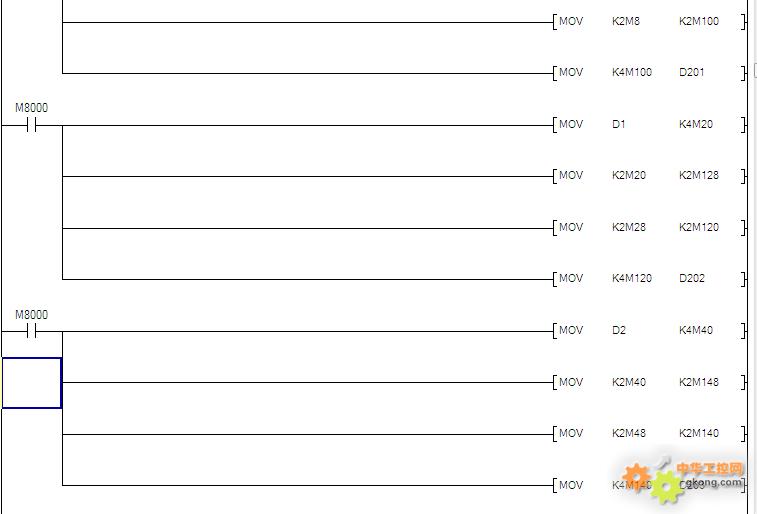757x514 pixels.
Task: Click the K2M100 destination operand
Action: tap(699, 21)
